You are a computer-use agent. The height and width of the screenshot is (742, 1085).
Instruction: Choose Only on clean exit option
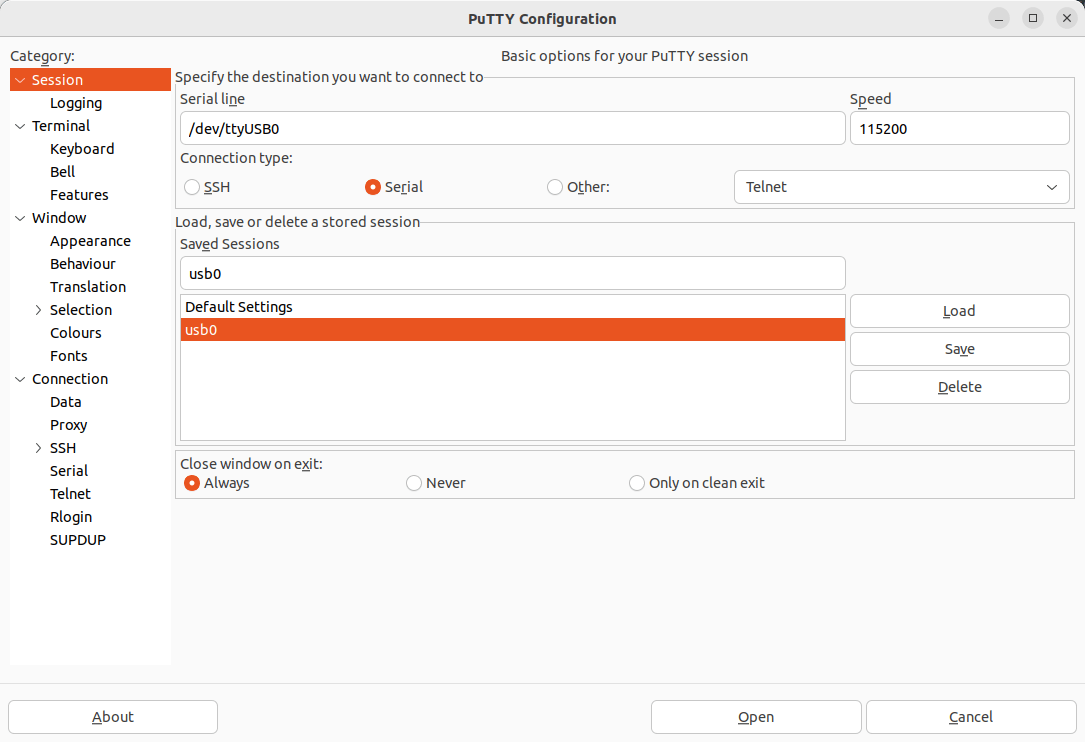point(637,482)
